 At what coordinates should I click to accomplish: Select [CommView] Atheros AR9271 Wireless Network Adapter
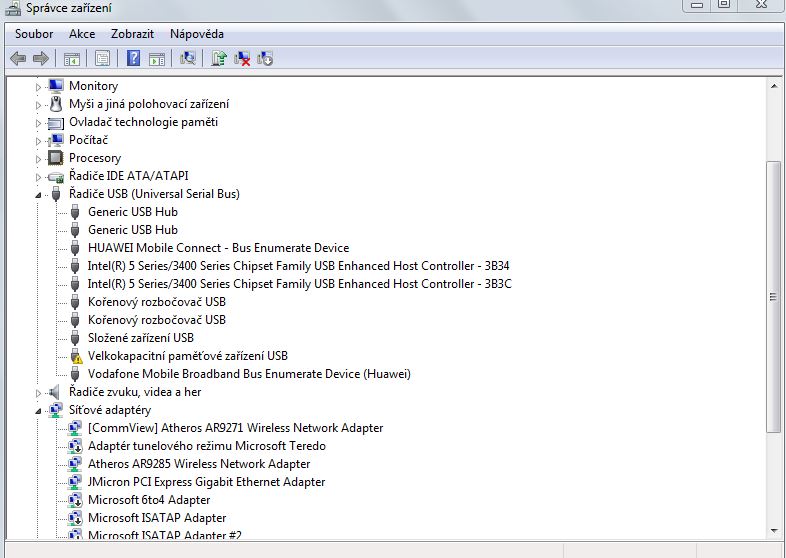[236, 428]
